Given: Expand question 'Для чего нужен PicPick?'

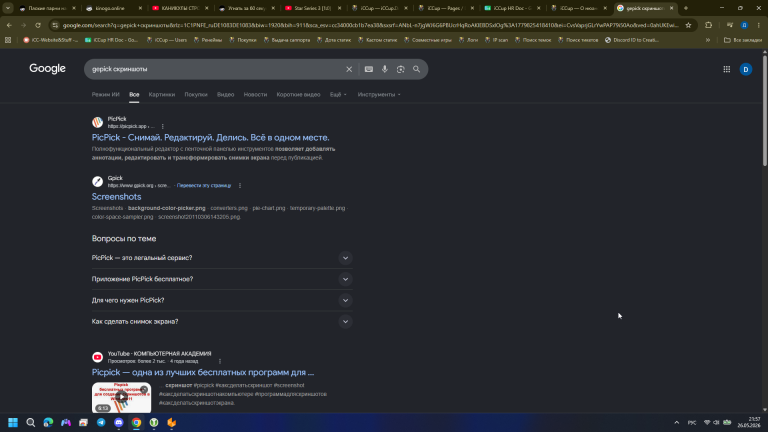Looking at the screenshot, I should pos(222,300).
